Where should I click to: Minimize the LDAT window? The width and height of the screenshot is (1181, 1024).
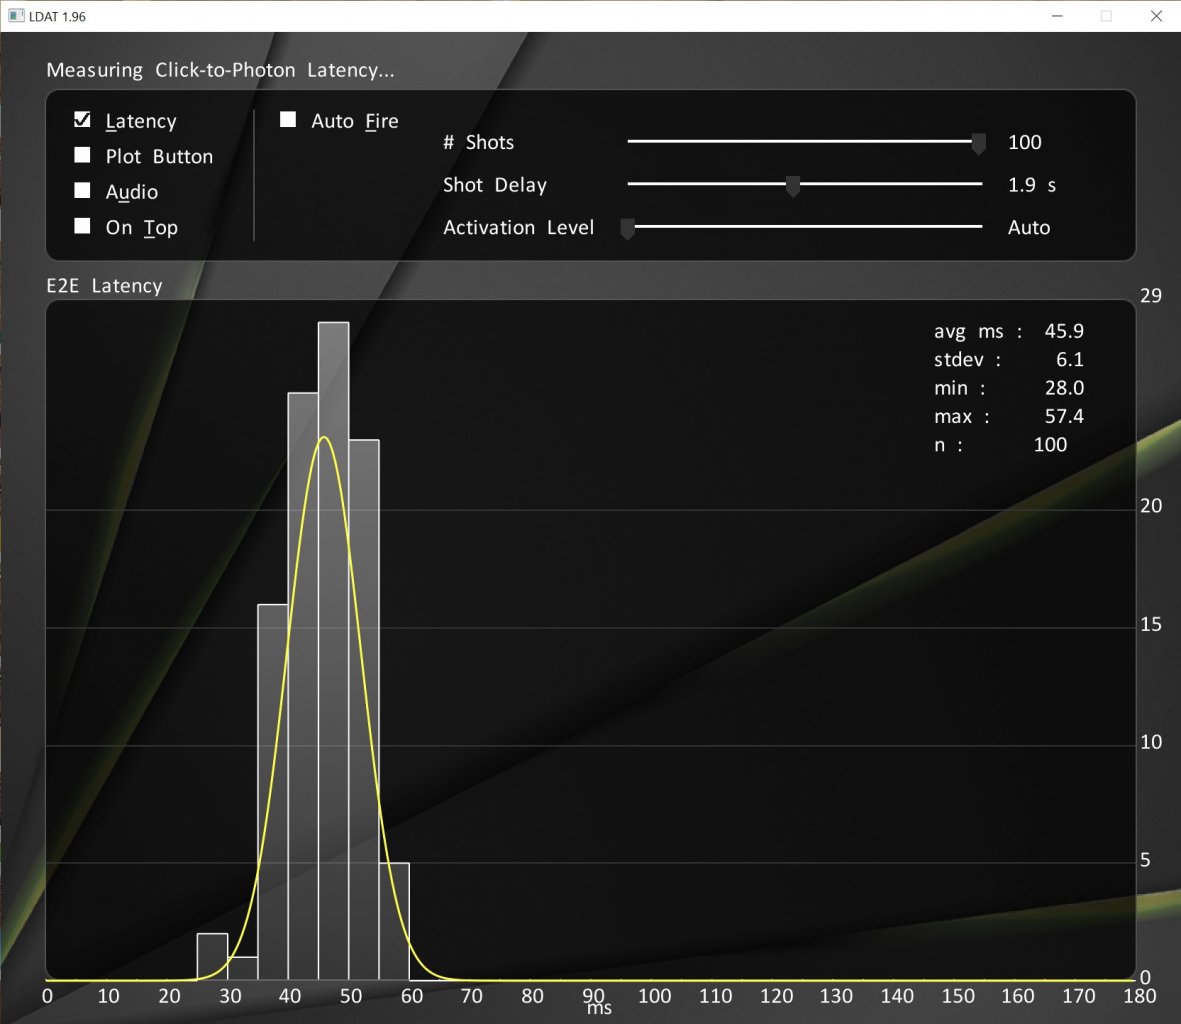click(x=1057, y=16)
